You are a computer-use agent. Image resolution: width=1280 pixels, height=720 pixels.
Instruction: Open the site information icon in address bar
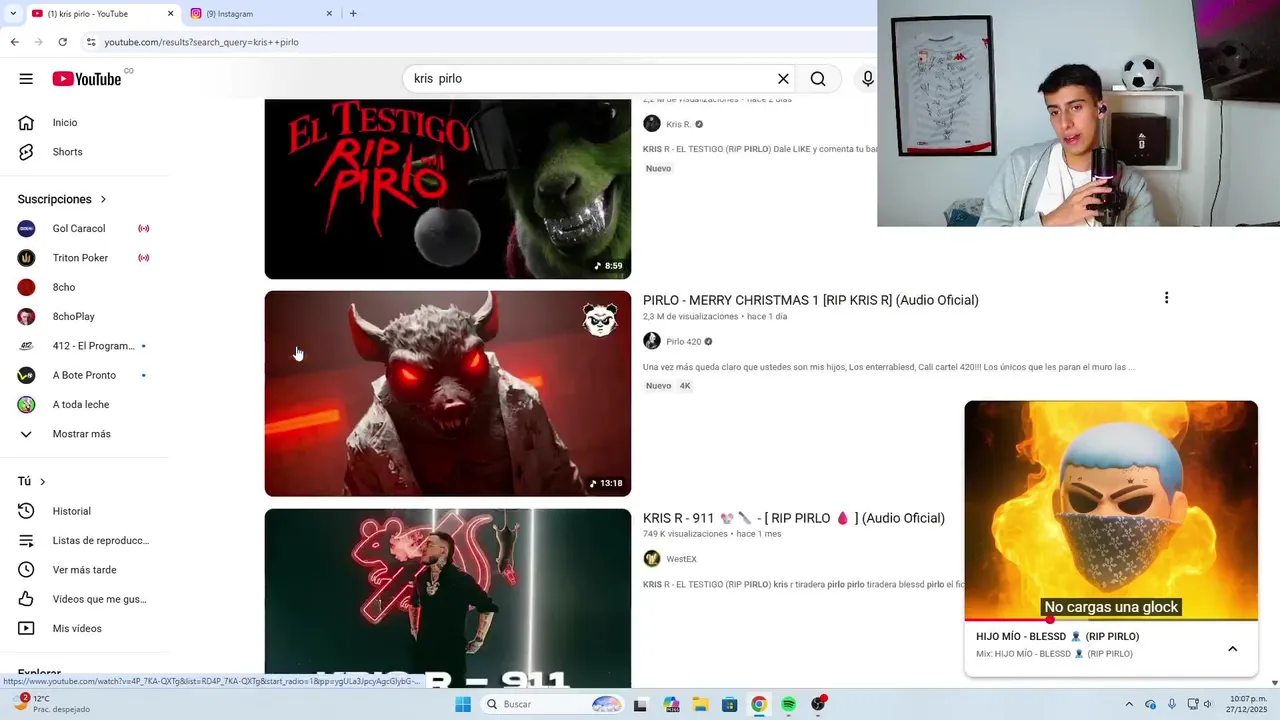91,42
